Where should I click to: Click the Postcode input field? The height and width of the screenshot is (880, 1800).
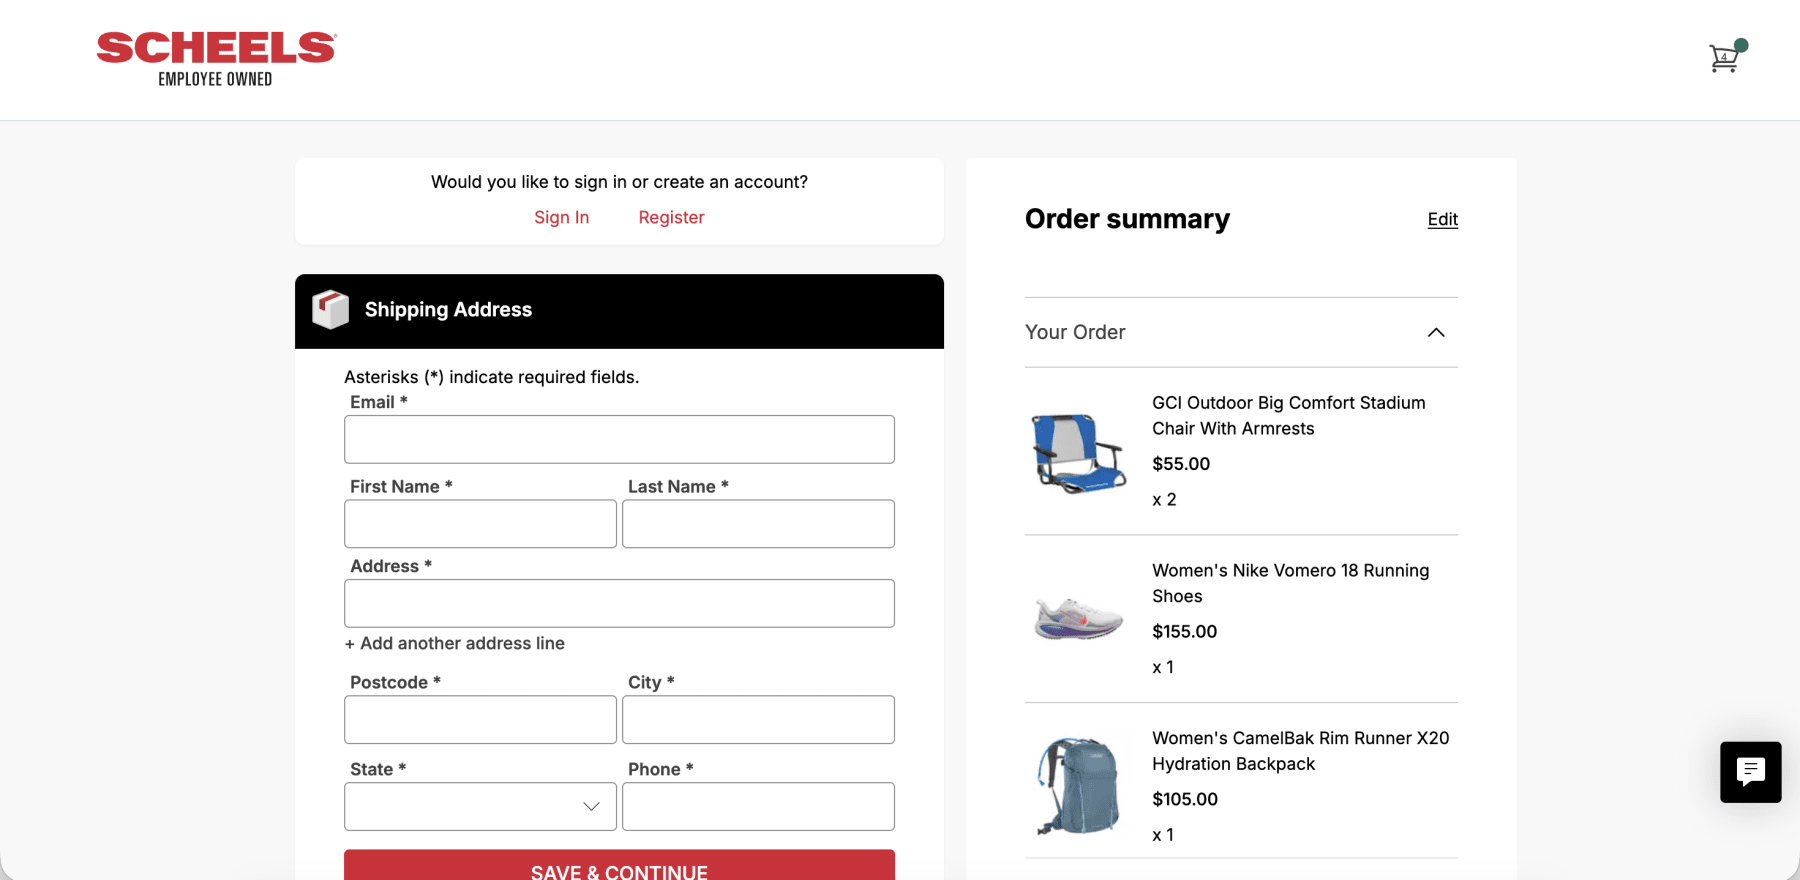pyautogui.click(x=480, y=719)
